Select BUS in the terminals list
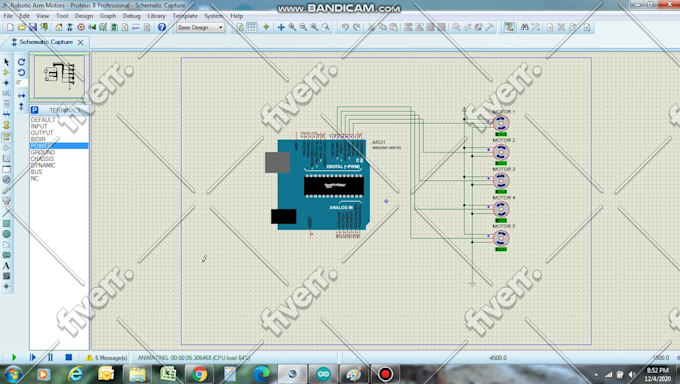The image size is (680, 384). (x=36, y=172)
